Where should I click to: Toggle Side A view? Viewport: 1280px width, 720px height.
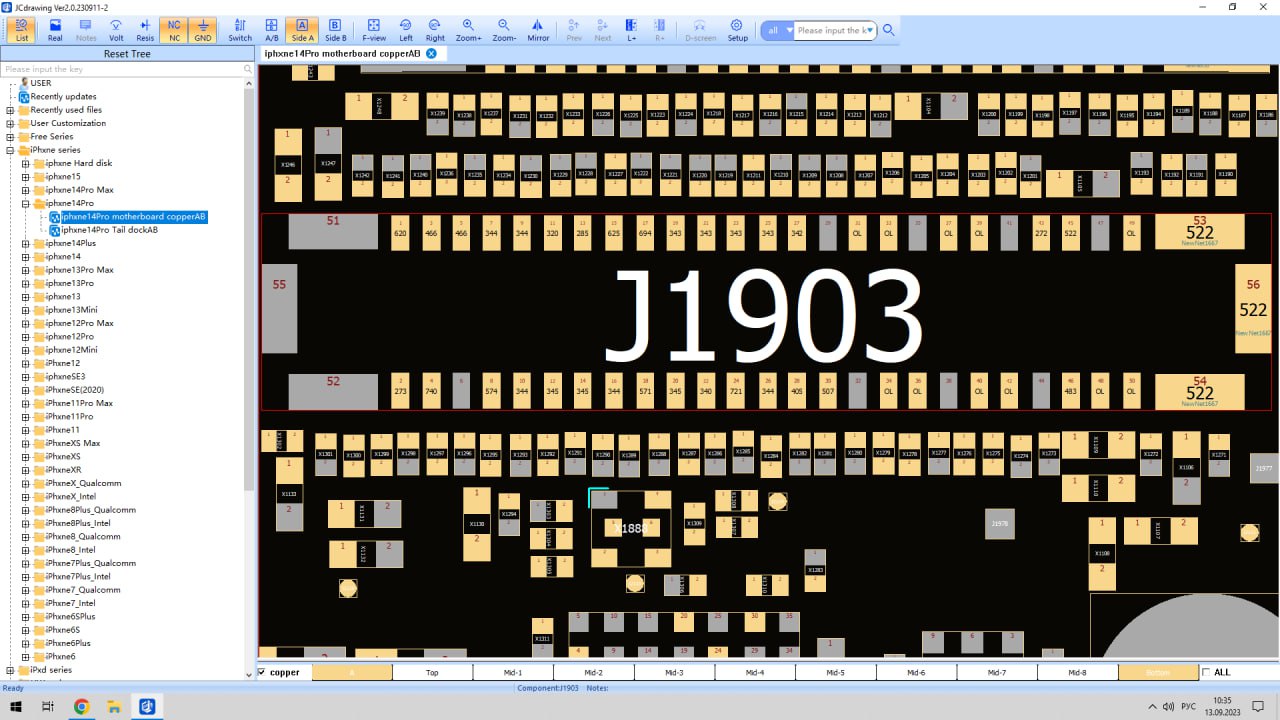pos(303,29)
